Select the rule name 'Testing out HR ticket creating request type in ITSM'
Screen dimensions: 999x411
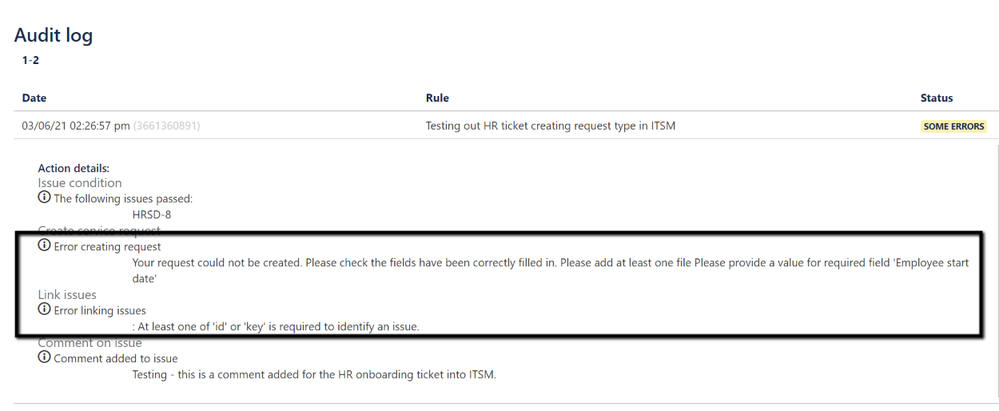550,126
